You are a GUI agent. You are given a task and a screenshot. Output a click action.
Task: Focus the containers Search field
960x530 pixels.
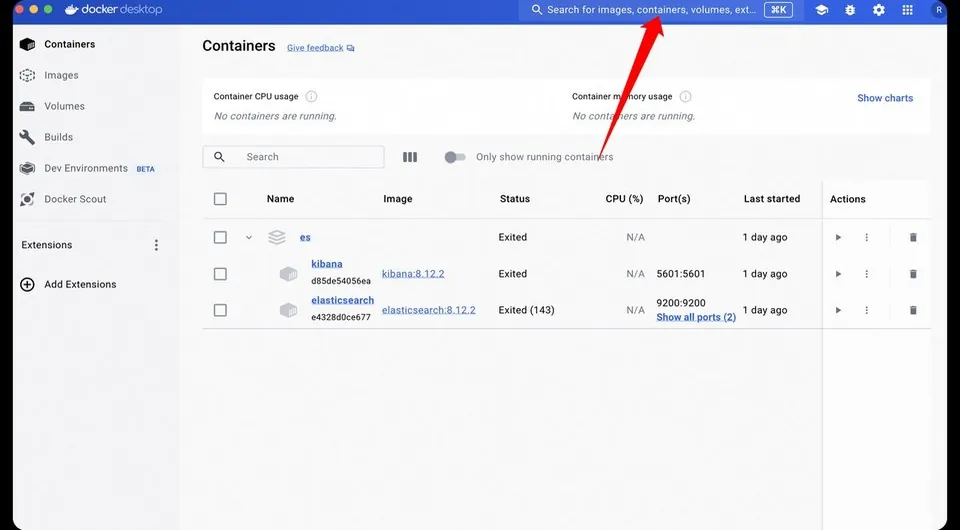tap(293, 157)
